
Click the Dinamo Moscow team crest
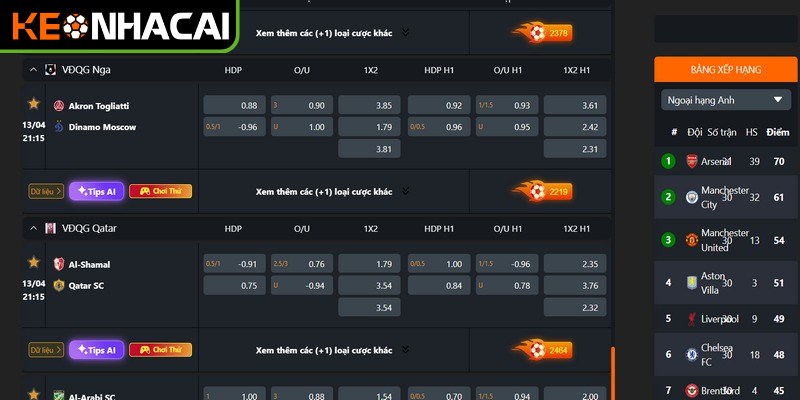[x=59, y=127]
